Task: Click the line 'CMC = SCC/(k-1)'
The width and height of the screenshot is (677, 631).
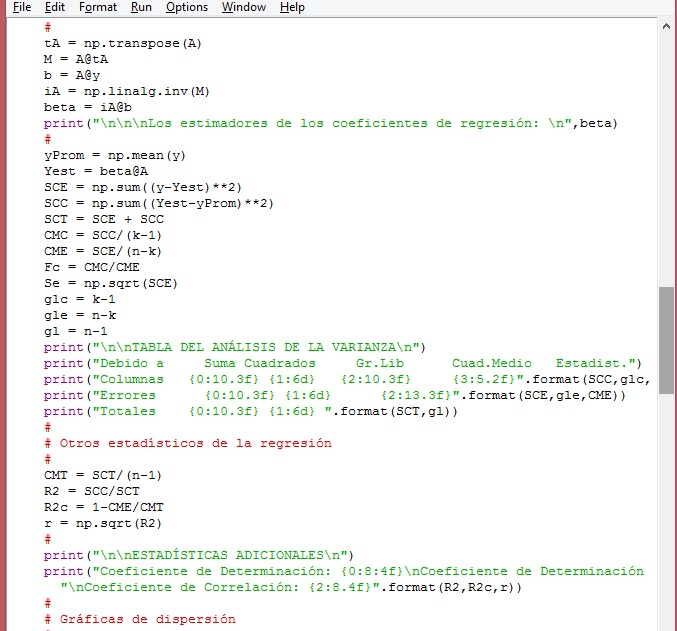Action: coord(103,235)
